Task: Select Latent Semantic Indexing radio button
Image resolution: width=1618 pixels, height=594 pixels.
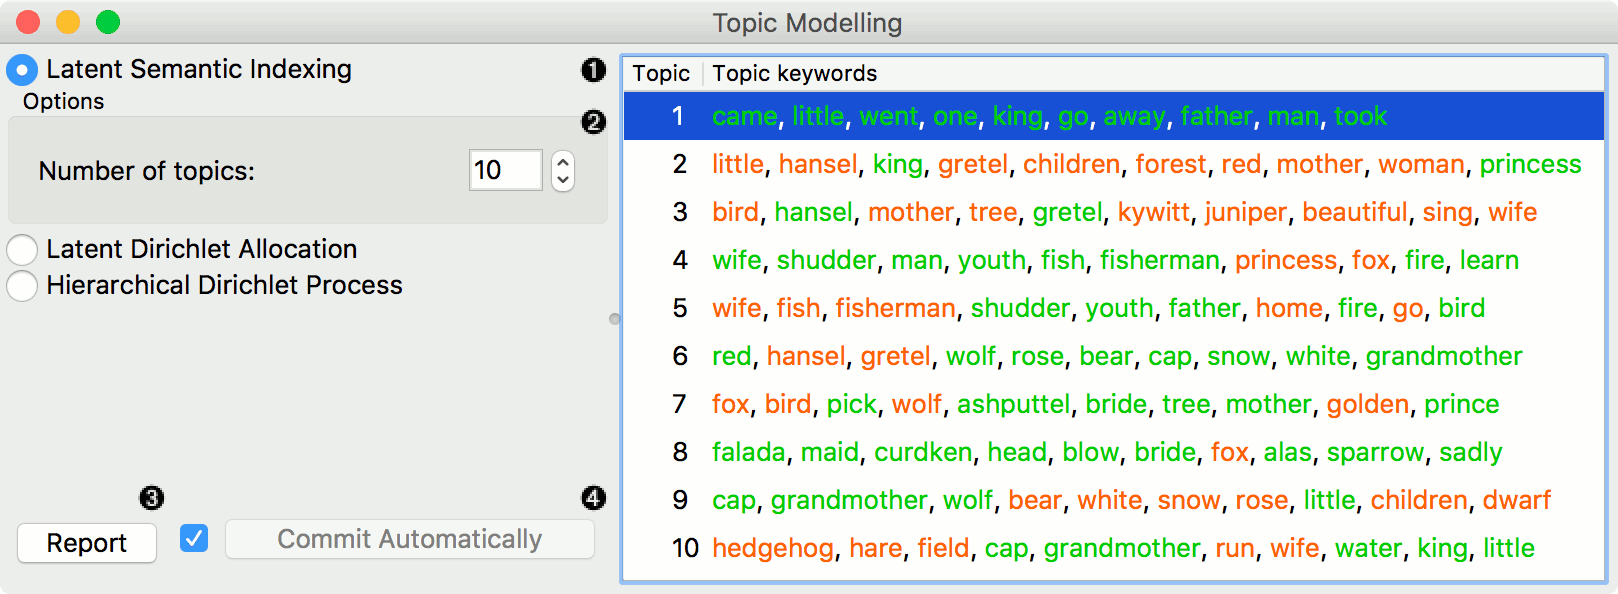Action: click(22, 70)
